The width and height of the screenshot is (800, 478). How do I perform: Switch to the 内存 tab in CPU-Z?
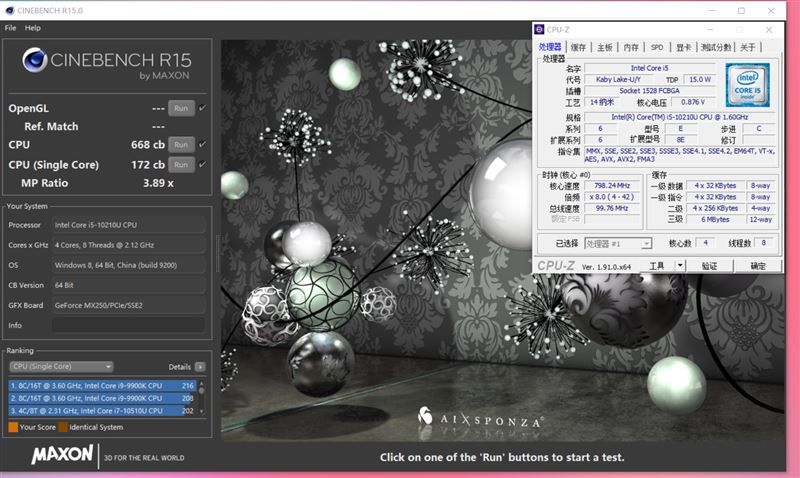click(x=631, y=47)
